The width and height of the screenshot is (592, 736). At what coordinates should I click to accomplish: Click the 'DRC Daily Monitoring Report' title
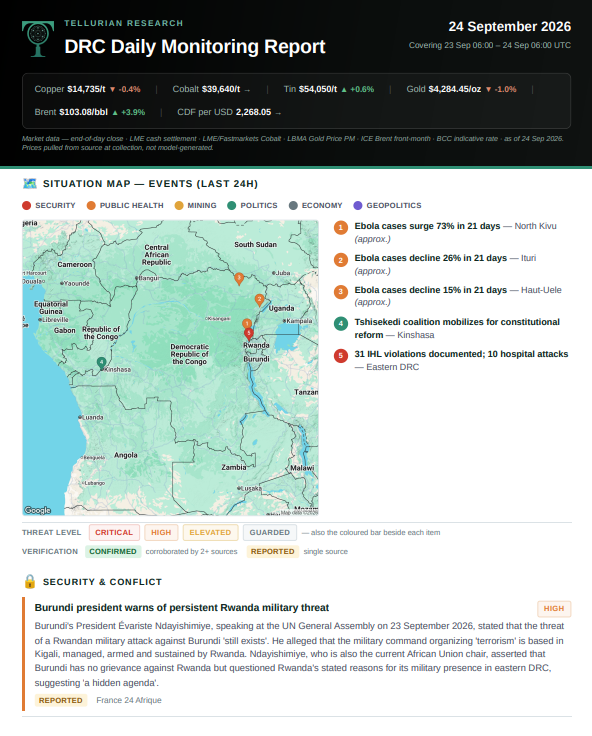[x=195, y=46]
